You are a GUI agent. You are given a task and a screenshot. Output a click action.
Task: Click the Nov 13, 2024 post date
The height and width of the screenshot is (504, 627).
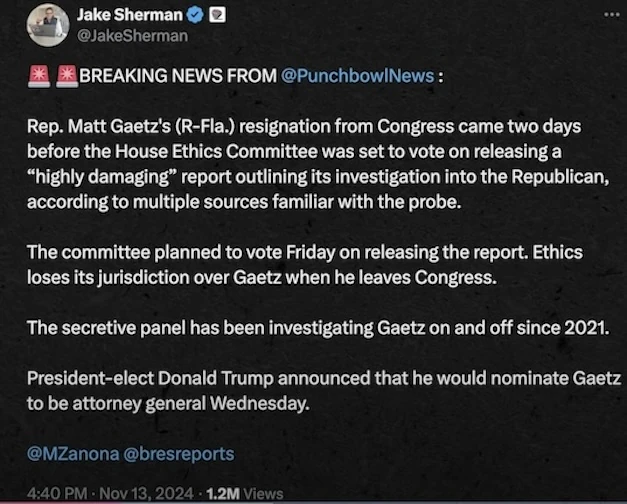148,492
